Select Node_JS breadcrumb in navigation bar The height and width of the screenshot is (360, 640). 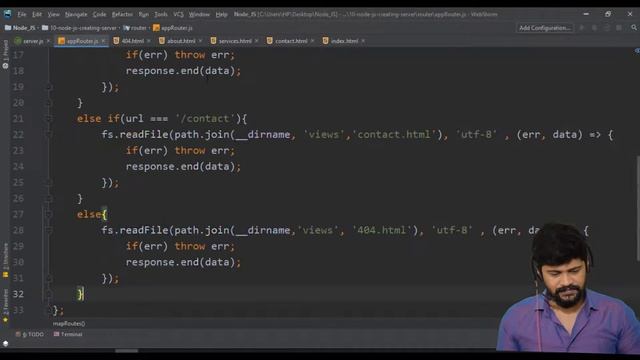(20, 28)
